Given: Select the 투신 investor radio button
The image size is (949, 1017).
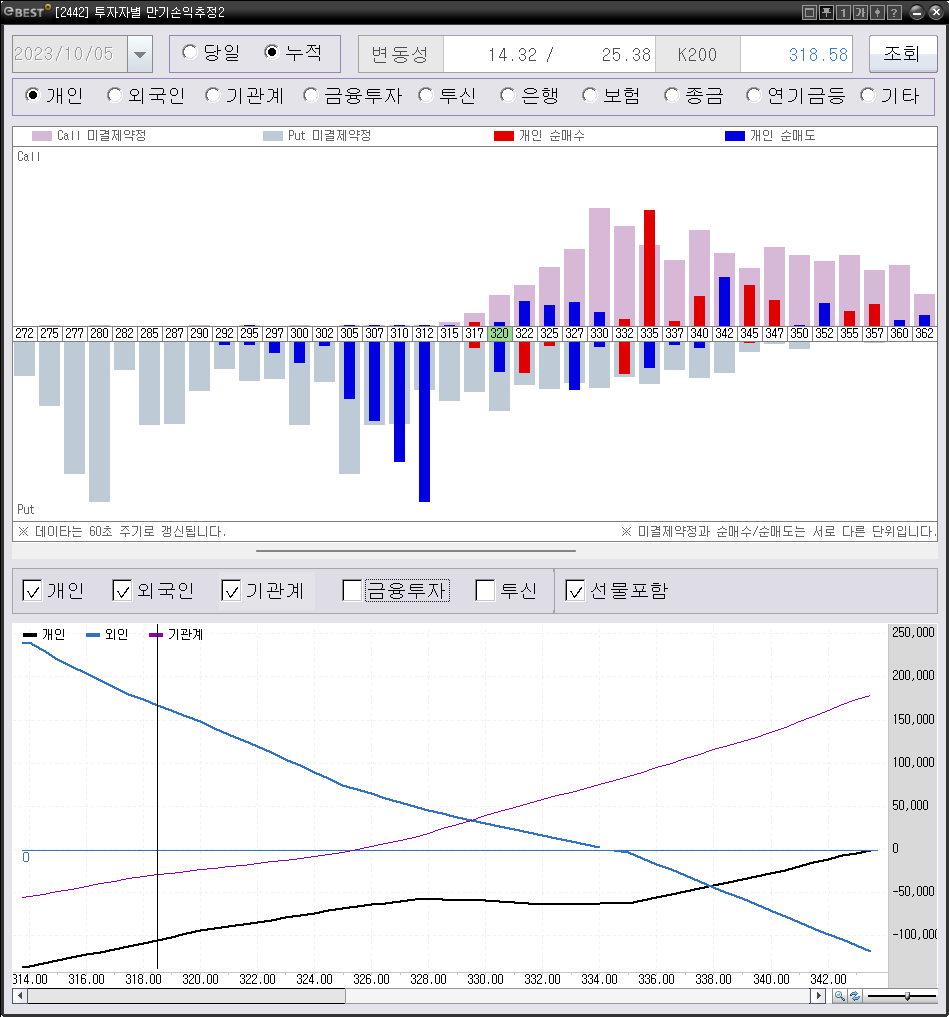Looking at the screenshot, I should 426,95.
